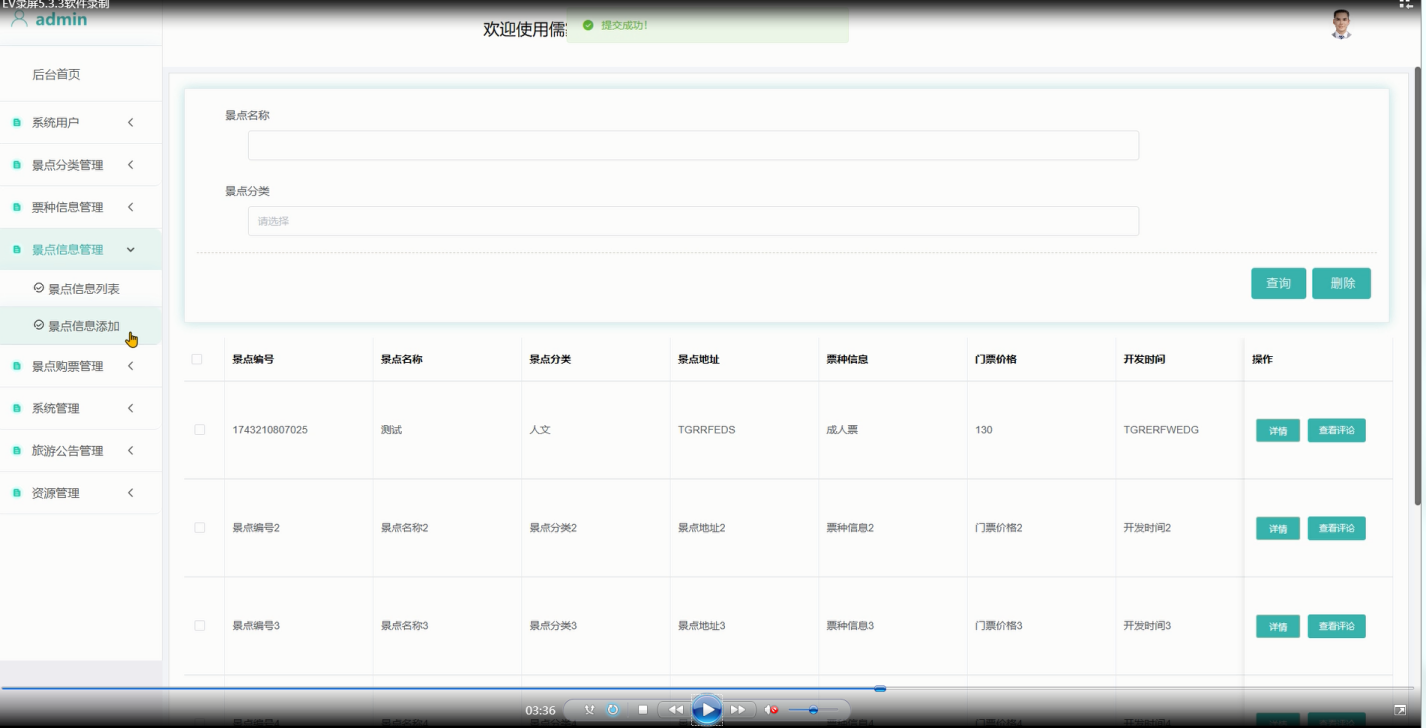Open the 景点信息添加 submenu link
The height and width of the screenshot is (728, 1426).
pos(84,326)
